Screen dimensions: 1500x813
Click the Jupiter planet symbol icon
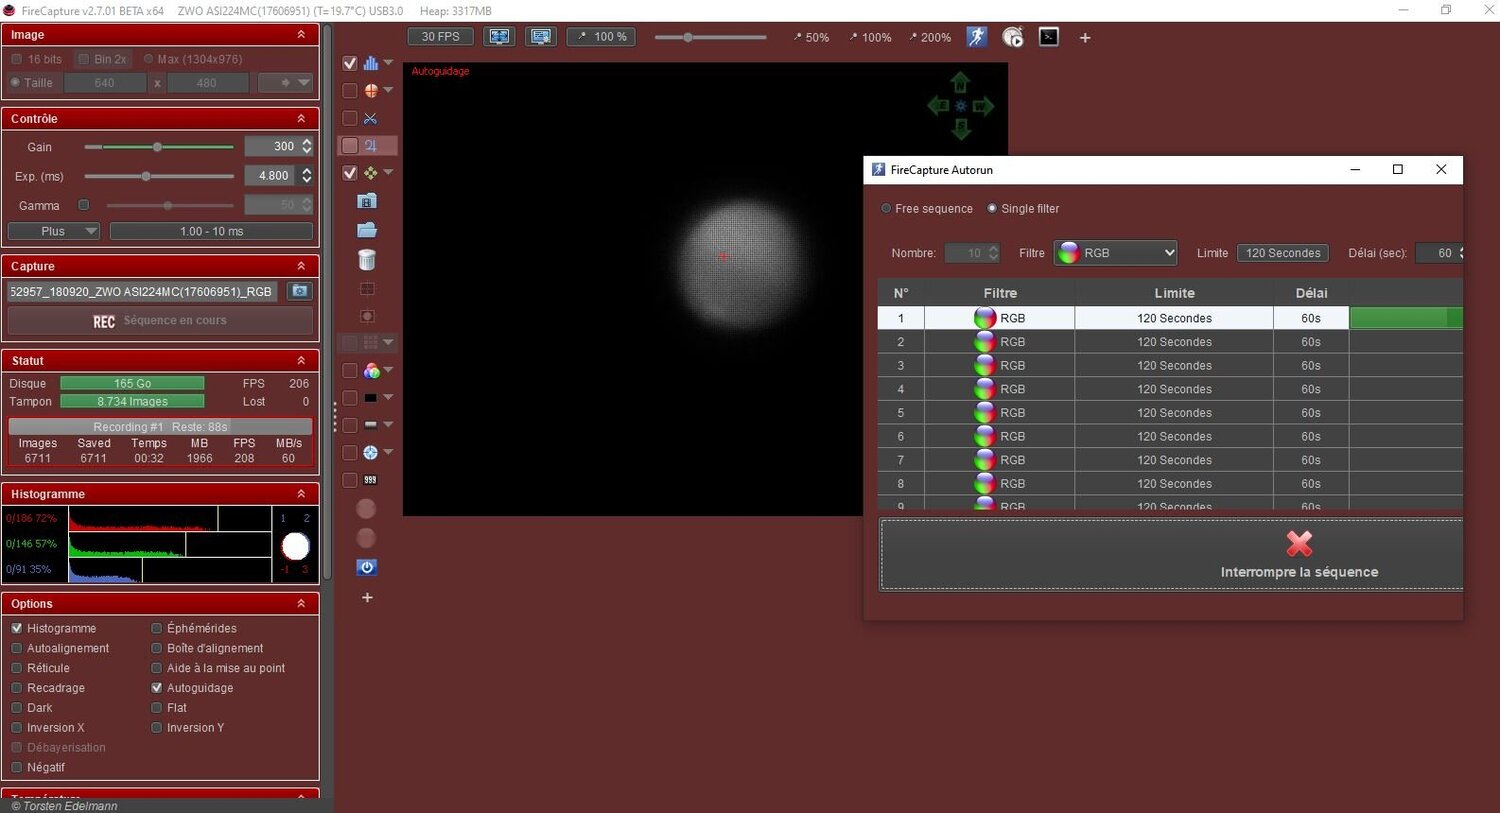click(370, 145)
